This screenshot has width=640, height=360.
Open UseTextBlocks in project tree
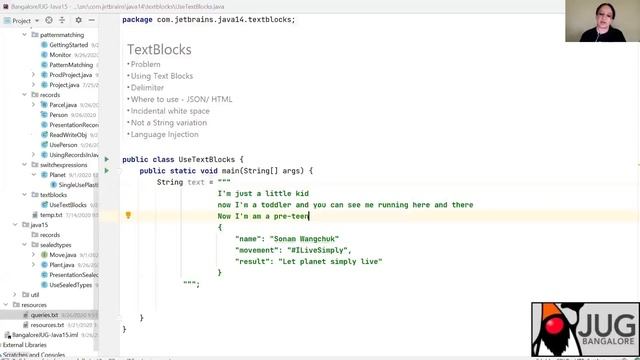(x=68, y=205)
